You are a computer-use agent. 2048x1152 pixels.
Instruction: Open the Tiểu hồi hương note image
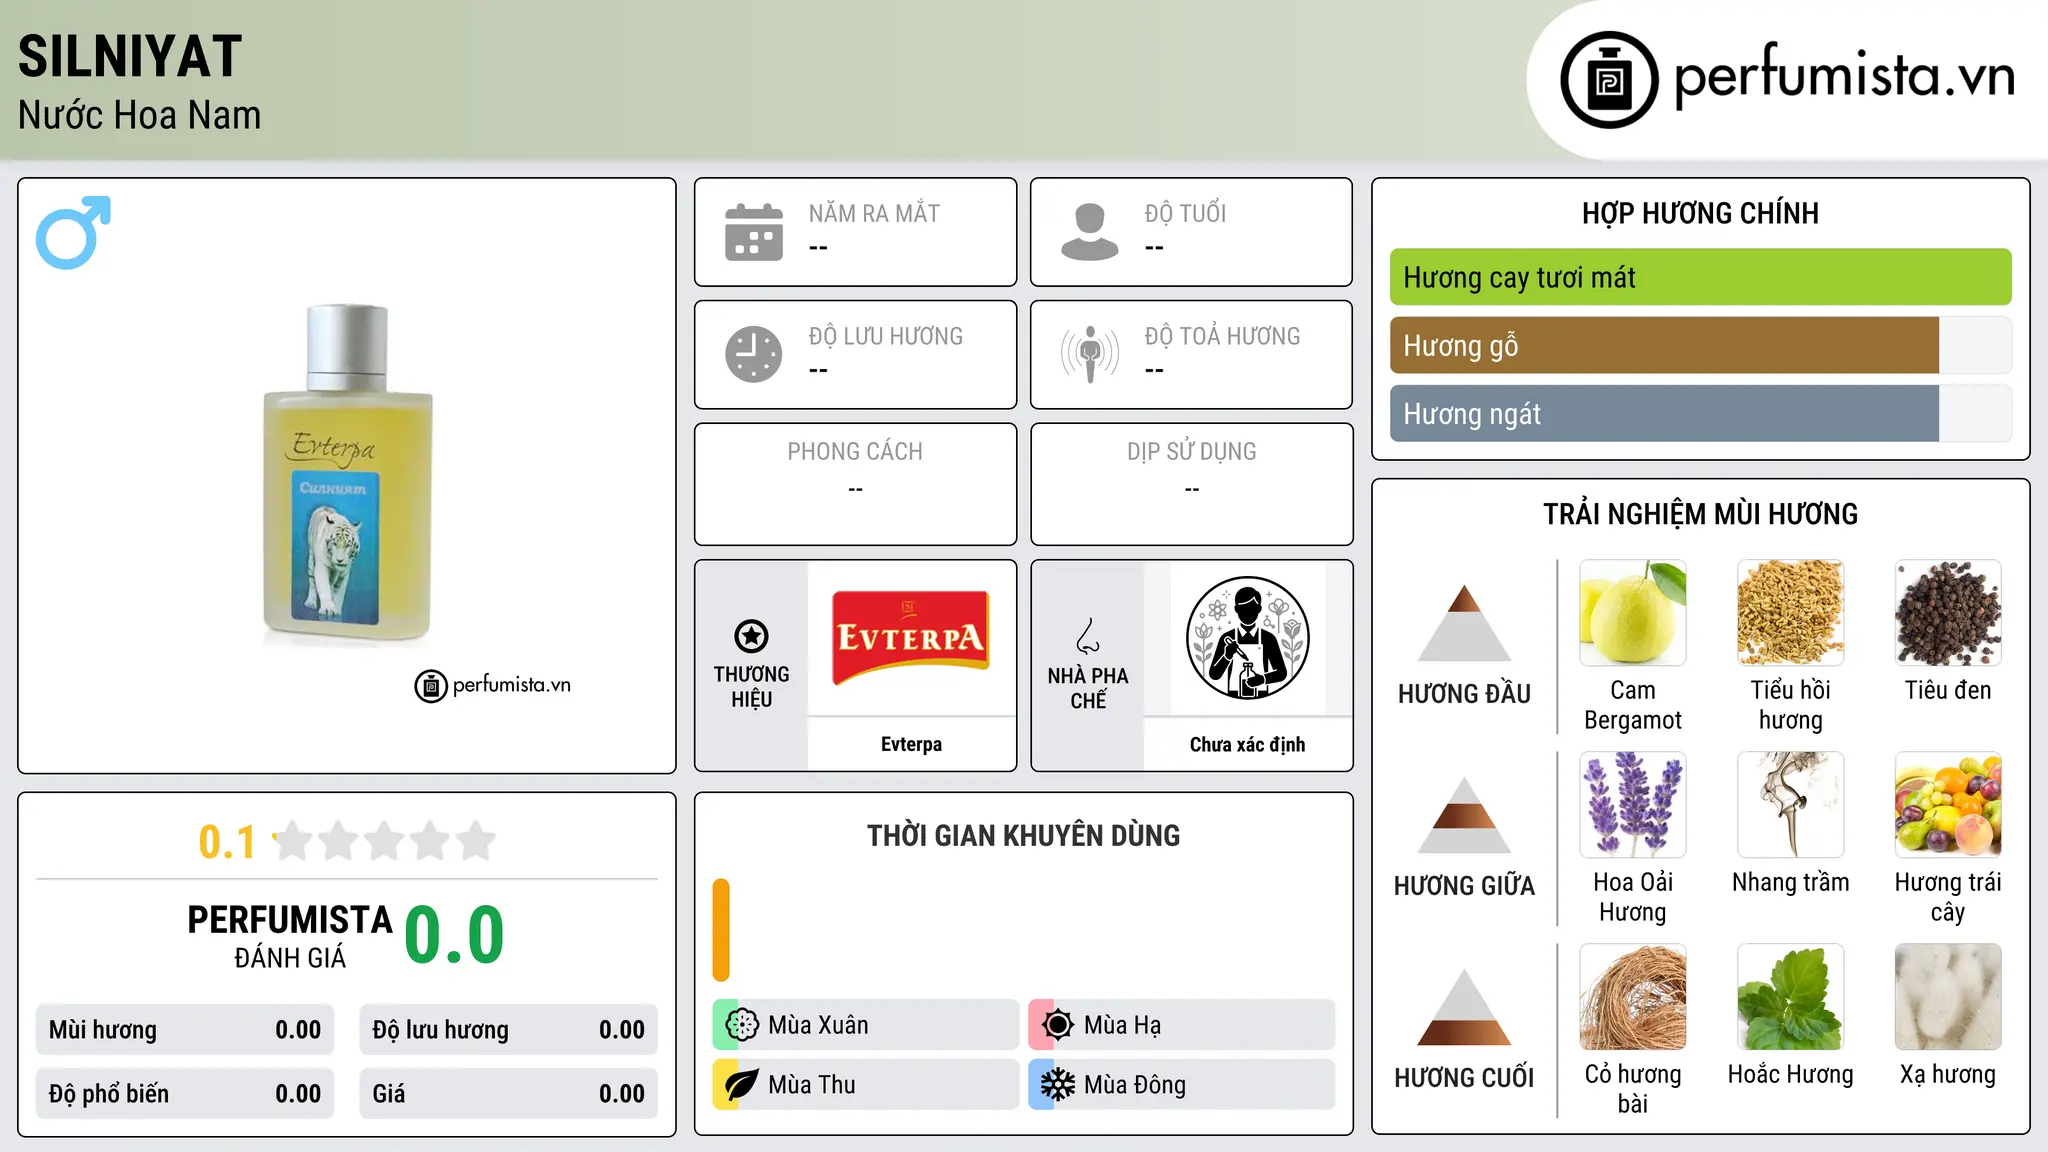pos(1790,612)
